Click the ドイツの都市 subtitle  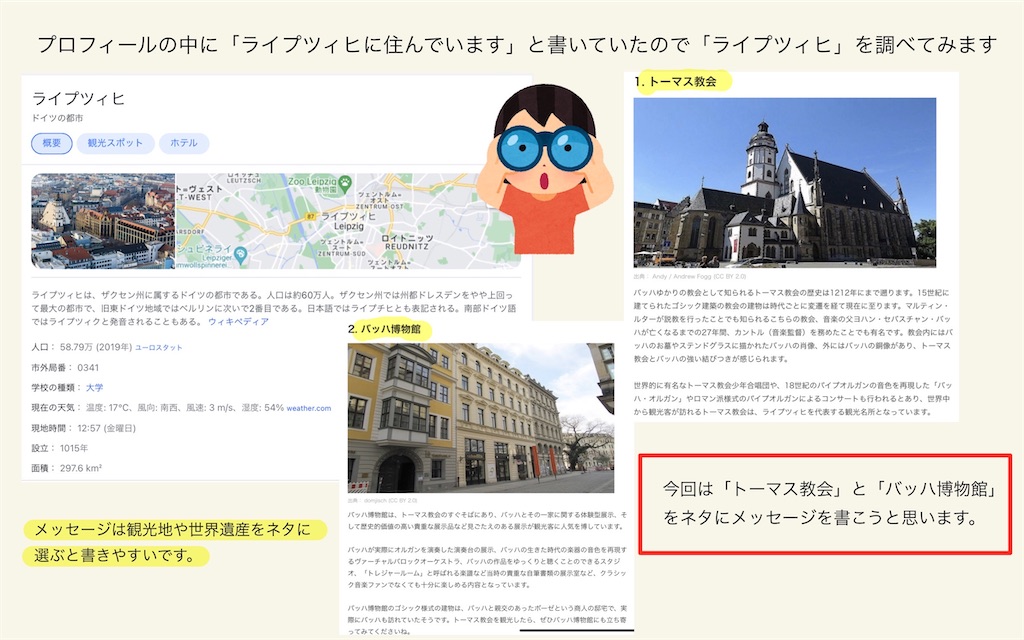coord(57,118)
